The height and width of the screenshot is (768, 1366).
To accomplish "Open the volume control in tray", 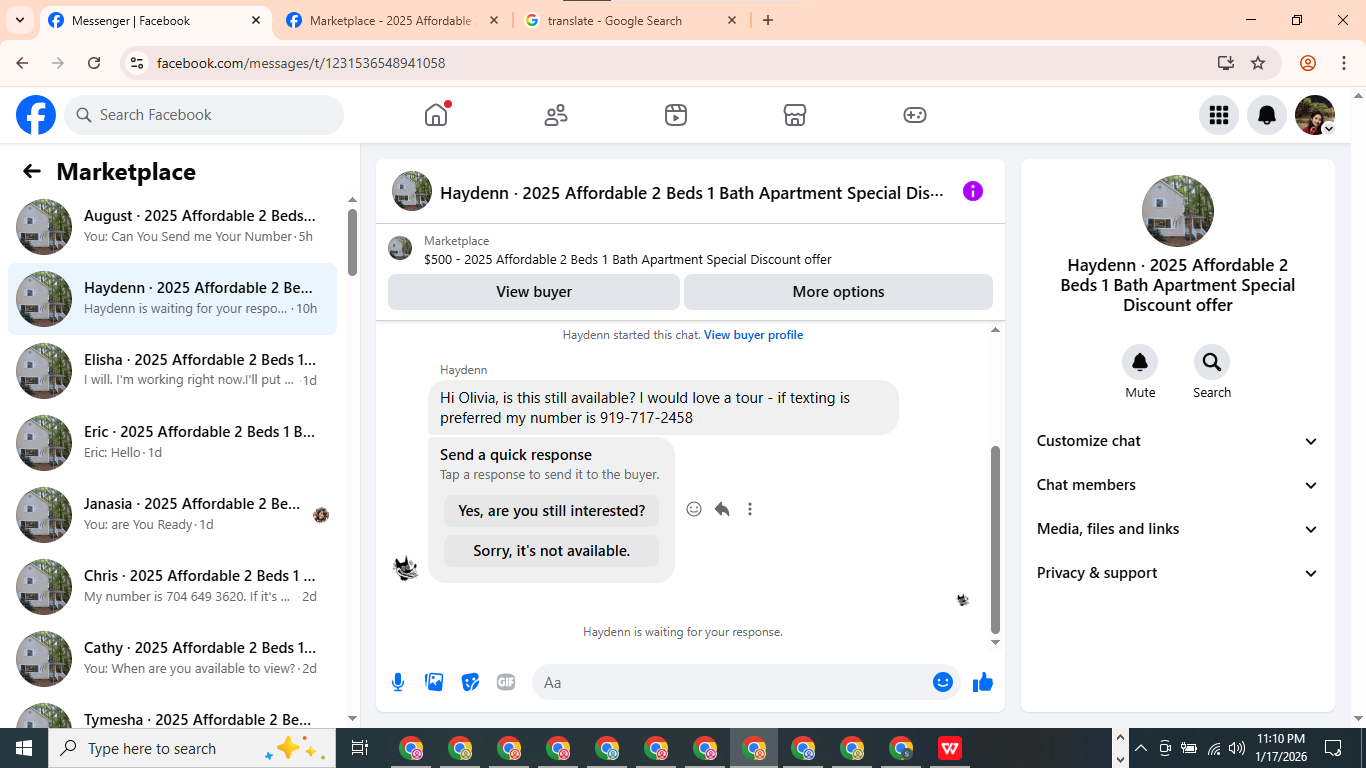I will 1237,748.
